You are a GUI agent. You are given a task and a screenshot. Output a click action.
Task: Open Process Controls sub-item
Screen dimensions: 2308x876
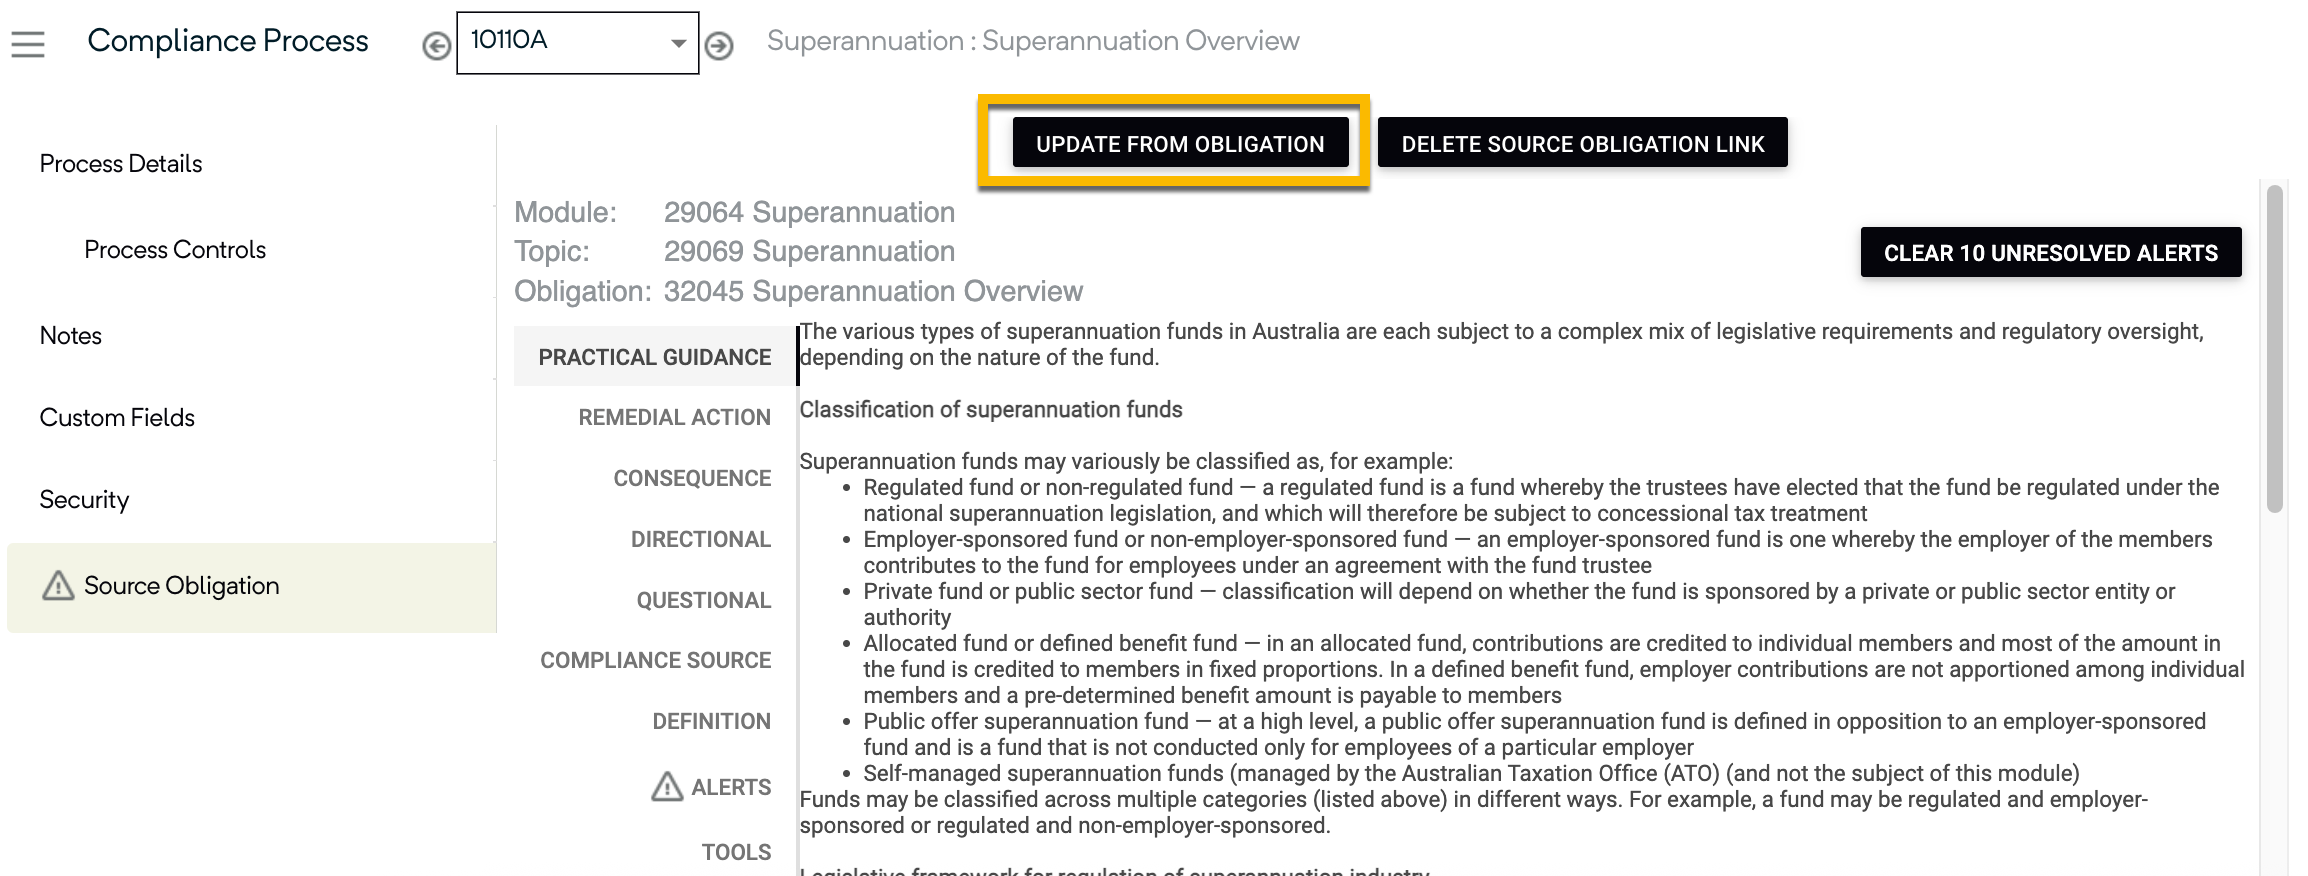click(175, 250)
